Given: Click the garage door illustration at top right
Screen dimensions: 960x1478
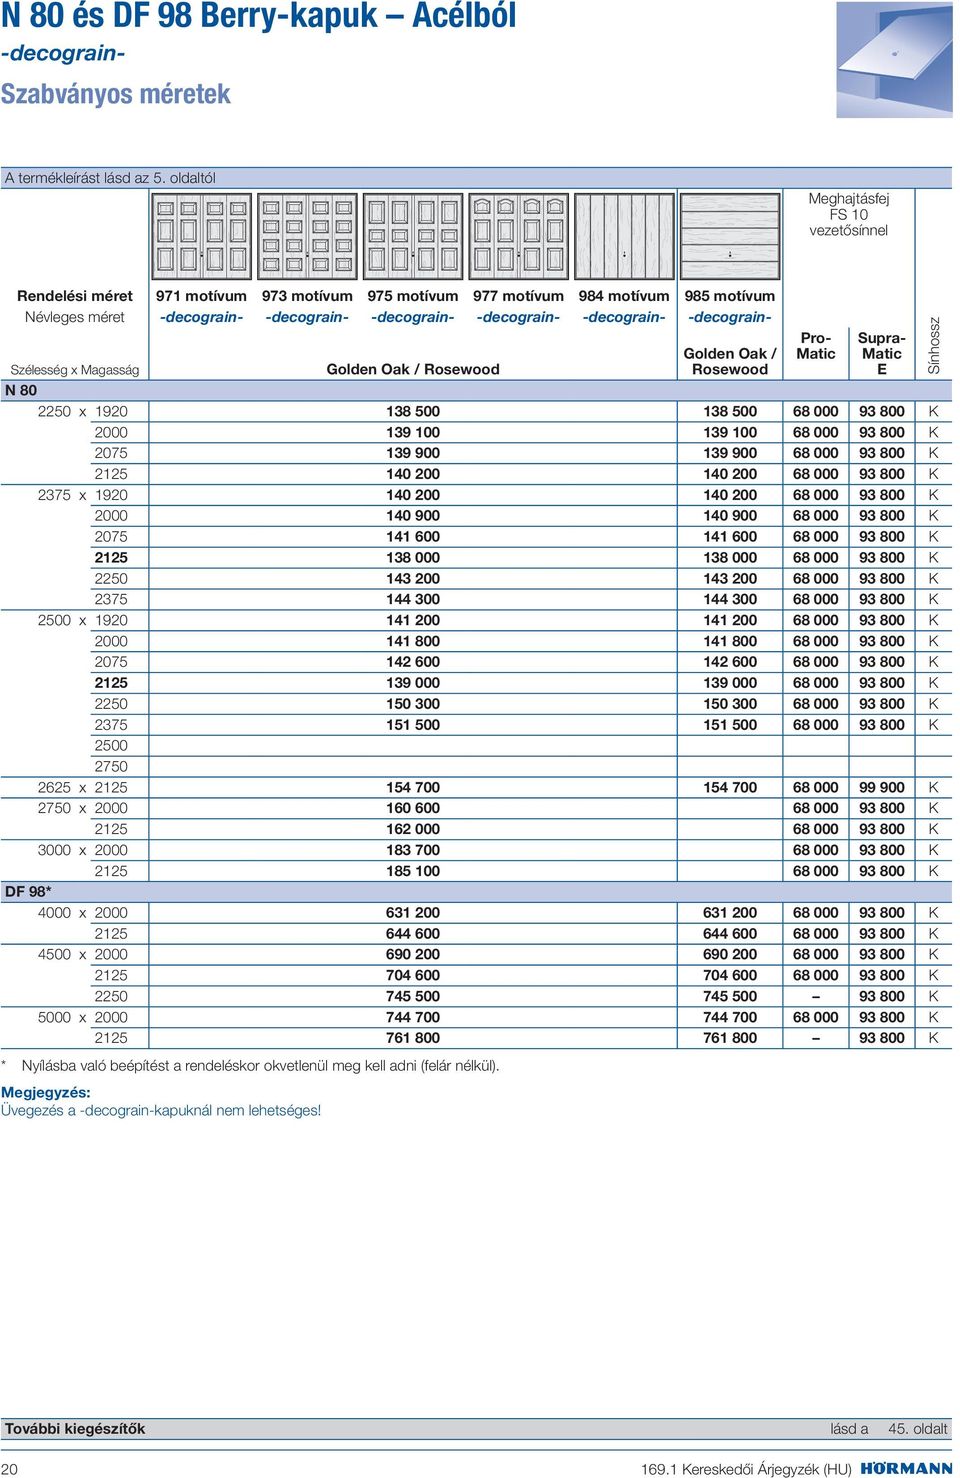Looking at the screenshot, I should click(894, 60).
